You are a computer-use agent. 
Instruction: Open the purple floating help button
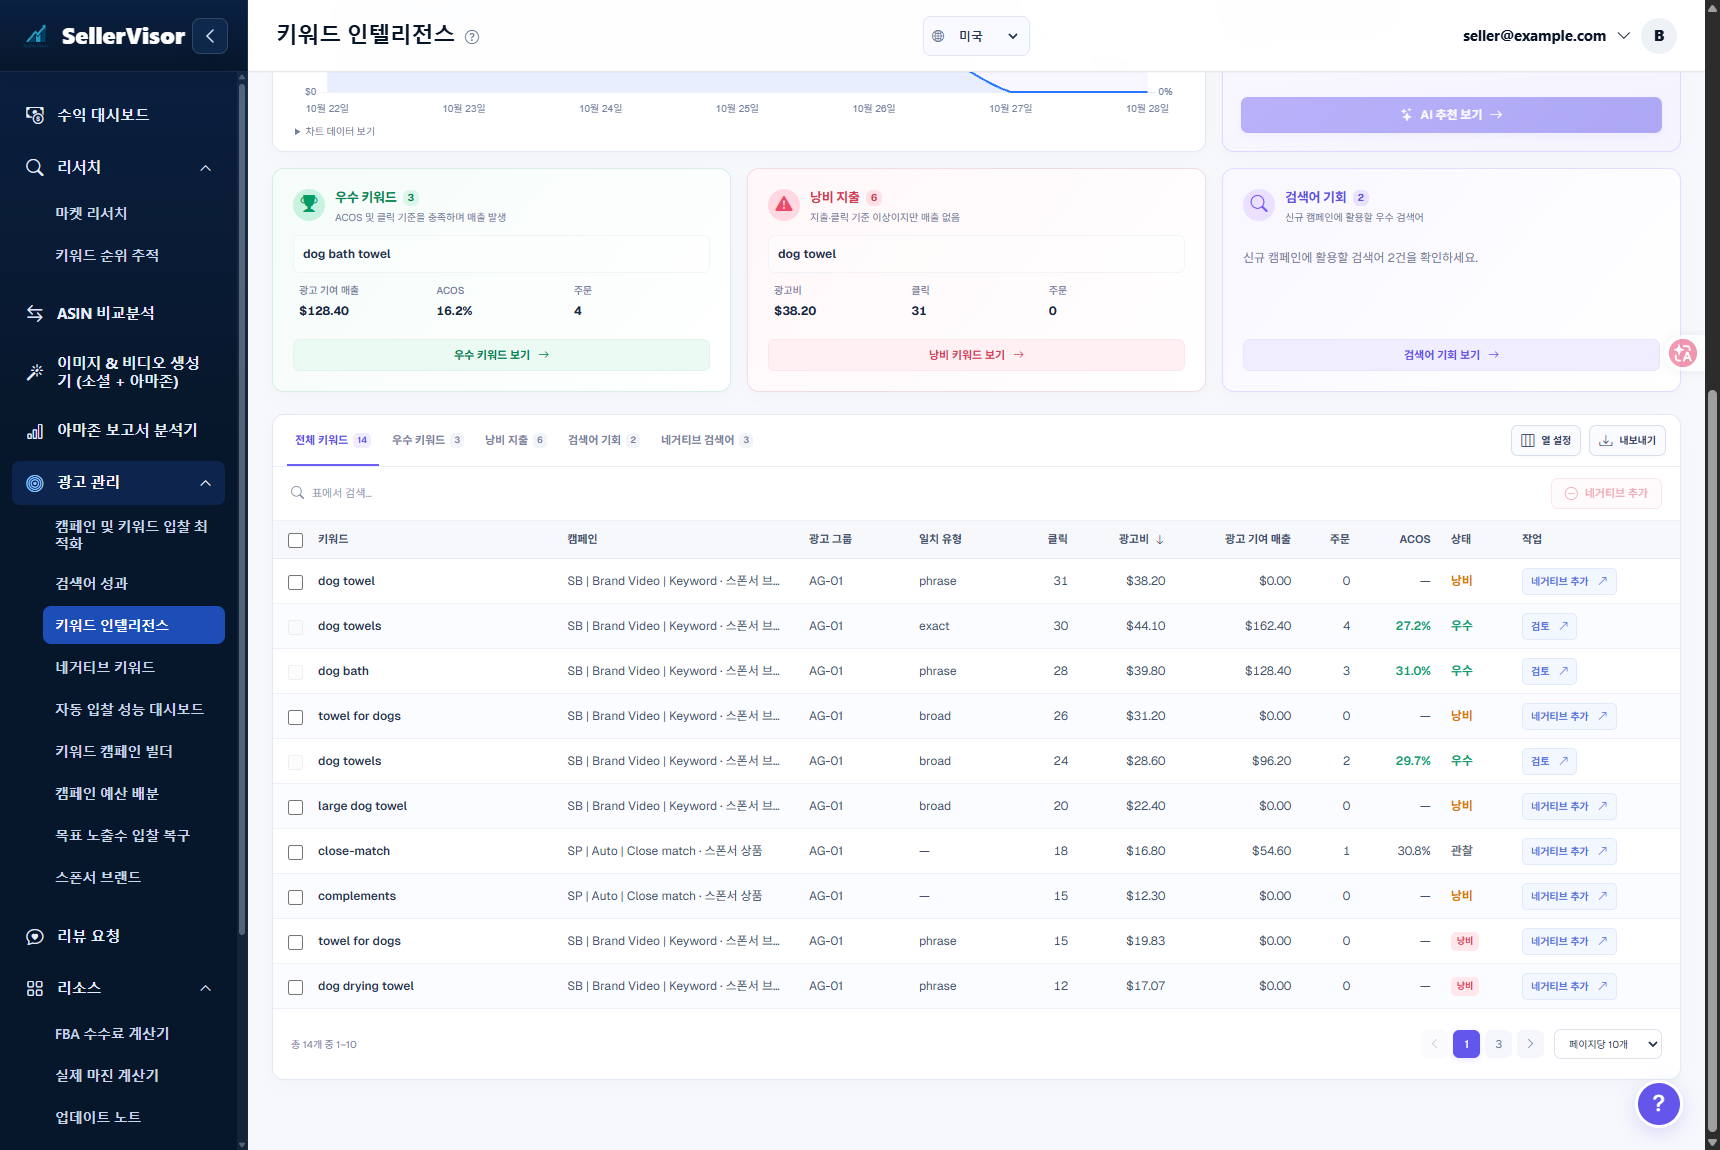coord(1658,1103)
